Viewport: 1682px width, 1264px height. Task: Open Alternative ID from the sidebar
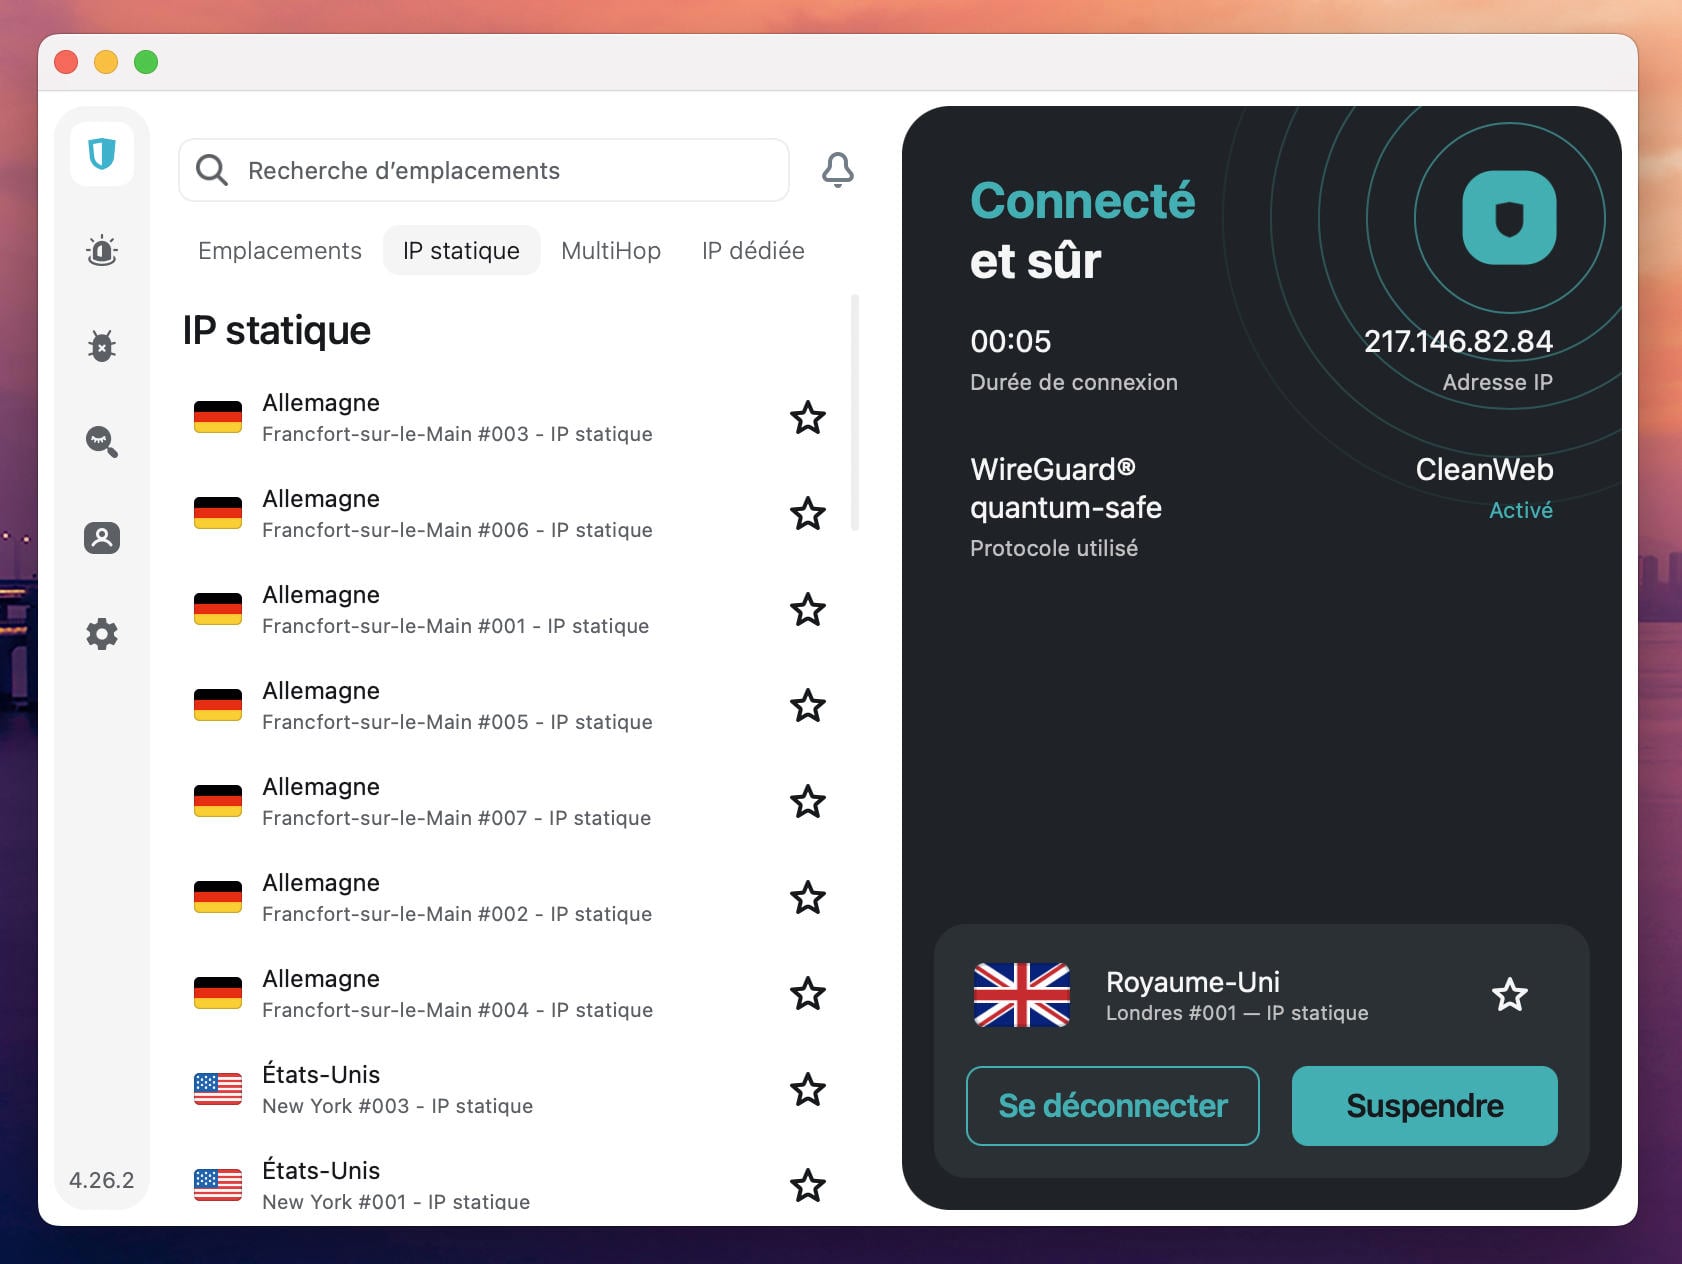pyautogui.click(x=101, y=538)
